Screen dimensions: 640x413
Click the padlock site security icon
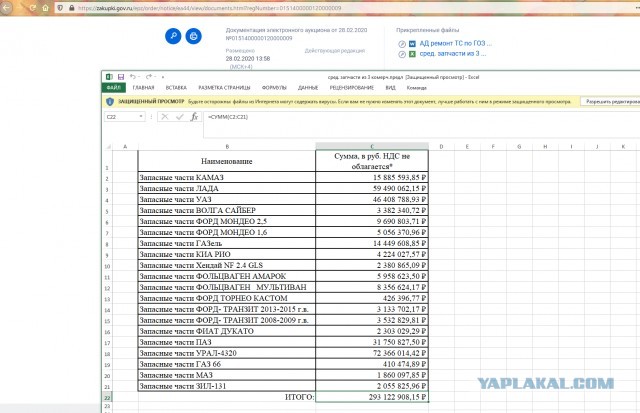coord(72,8)
